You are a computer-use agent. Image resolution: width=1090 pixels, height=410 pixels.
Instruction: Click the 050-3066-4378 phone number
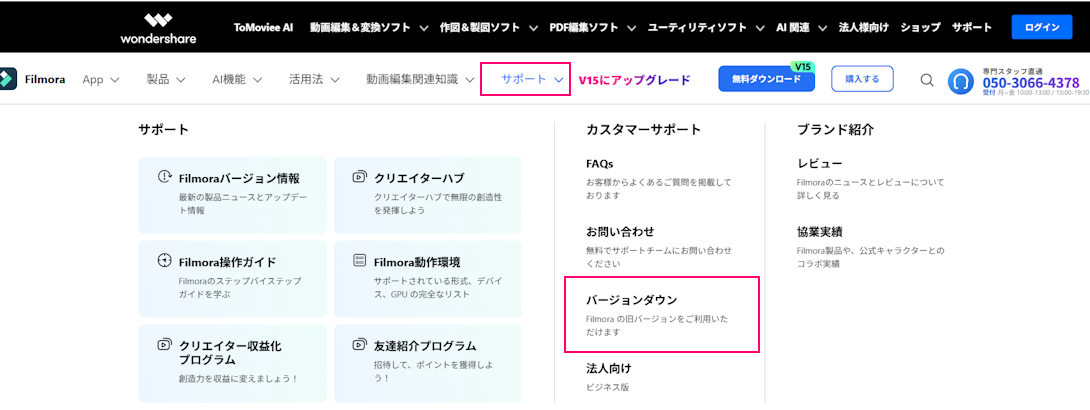point(1030,83)
